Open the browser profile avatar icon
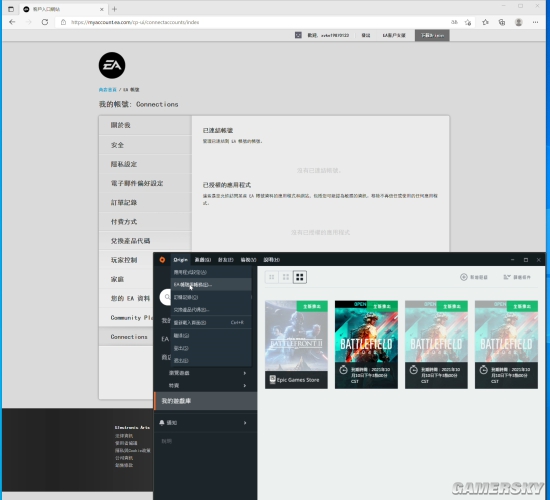The height and width of the screenshot is (500, 550). [518, 22]
